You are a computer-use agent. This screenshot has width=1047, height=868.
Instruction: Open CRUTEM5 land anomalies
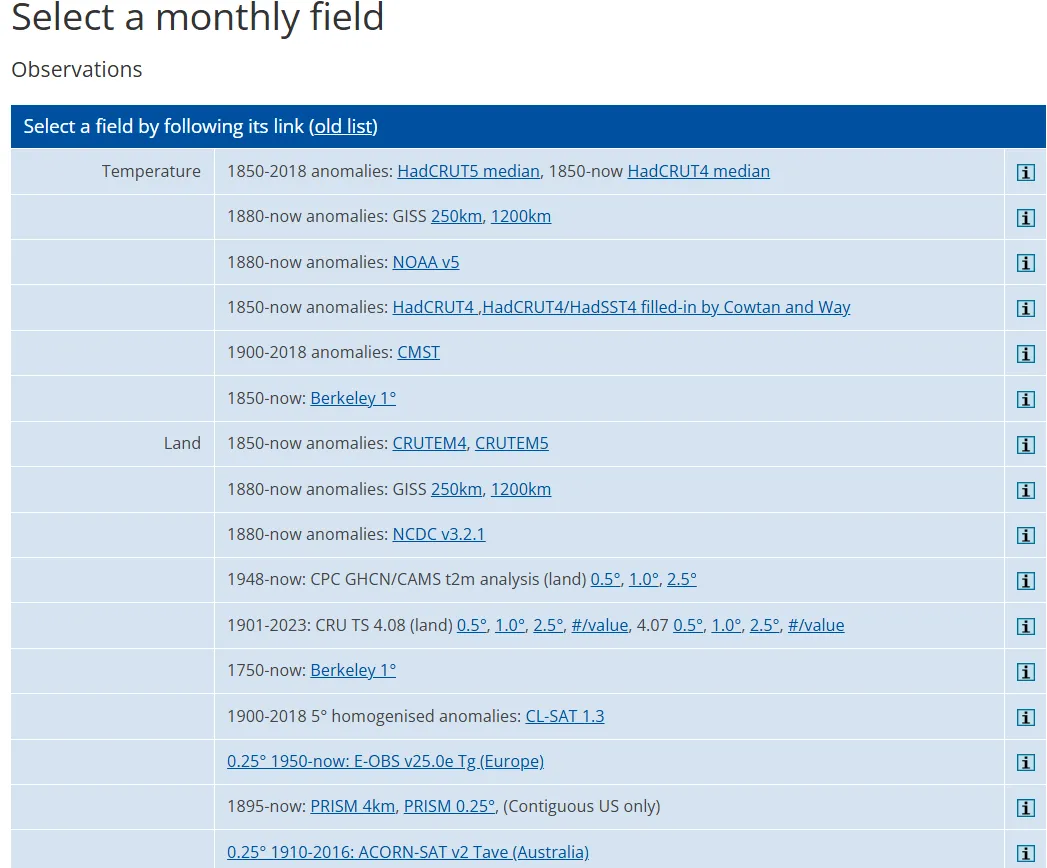click(x=511, y=443)
